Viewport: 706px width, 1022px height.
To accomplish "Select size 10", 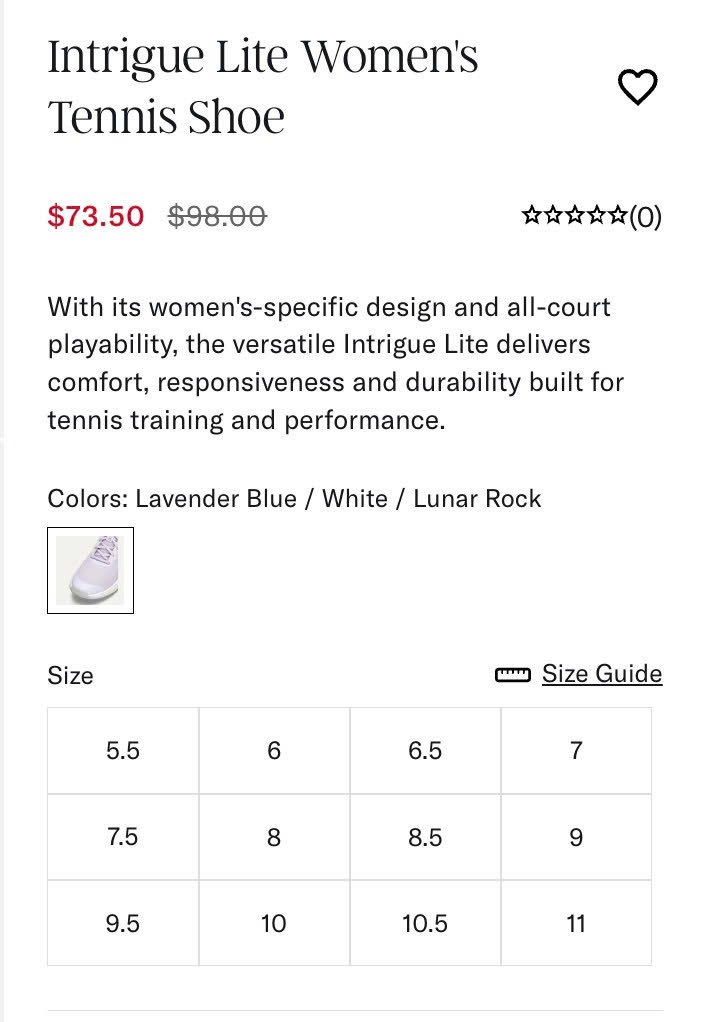I will pyautogui.click(x=274, y=923).
